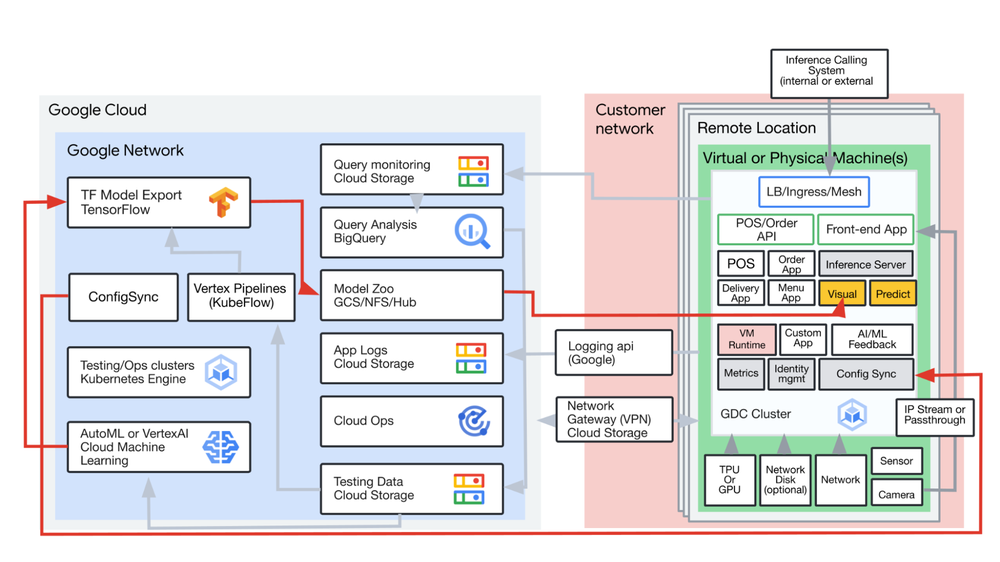Image resolution: width=1000 pixels, height=562 pixels.
Task: Select the Model Zoo GCS/NFS/Hub box
Action: click(411, 295)
